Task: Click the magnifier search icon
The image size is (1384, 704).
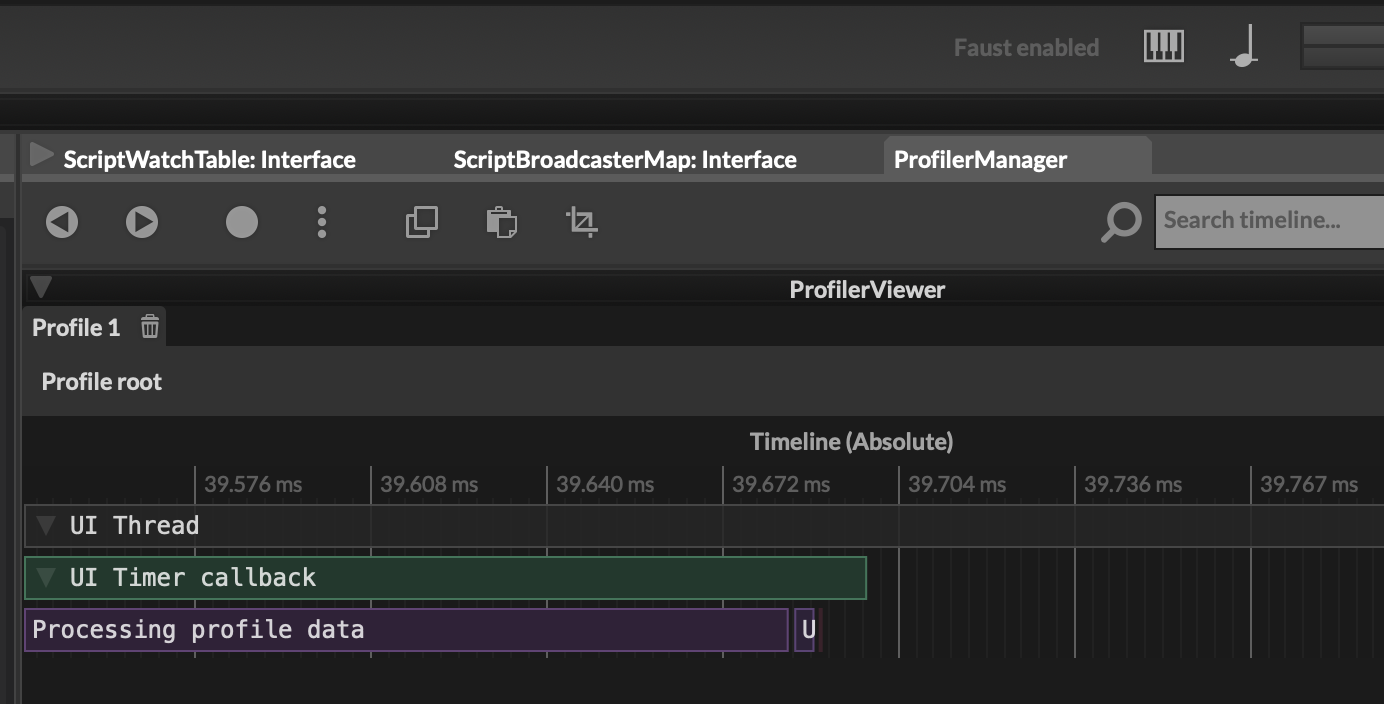Action: click(1121, 222)
